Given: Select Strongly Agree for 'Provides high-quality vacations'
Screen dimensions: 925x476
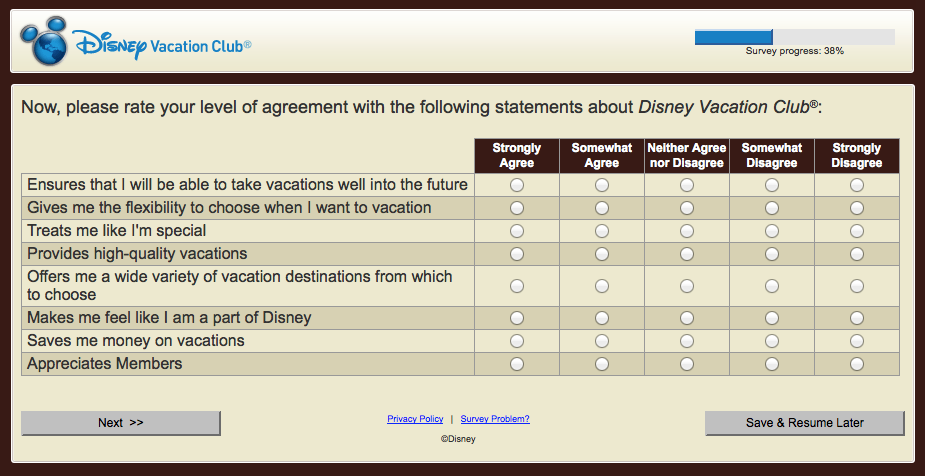Looking at the screenshot, I should point(517,254).
